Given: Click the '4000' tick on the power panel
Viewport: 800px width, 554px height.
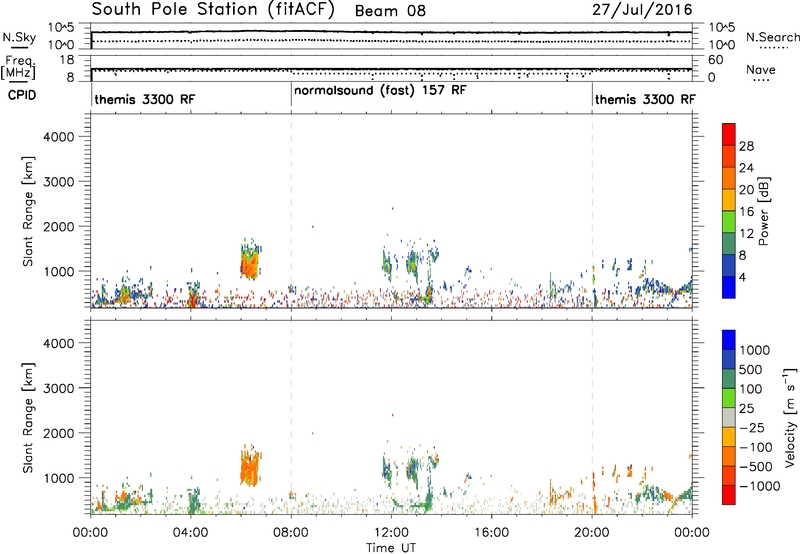Looking at the screenshot, I should [x=58, y=137].
